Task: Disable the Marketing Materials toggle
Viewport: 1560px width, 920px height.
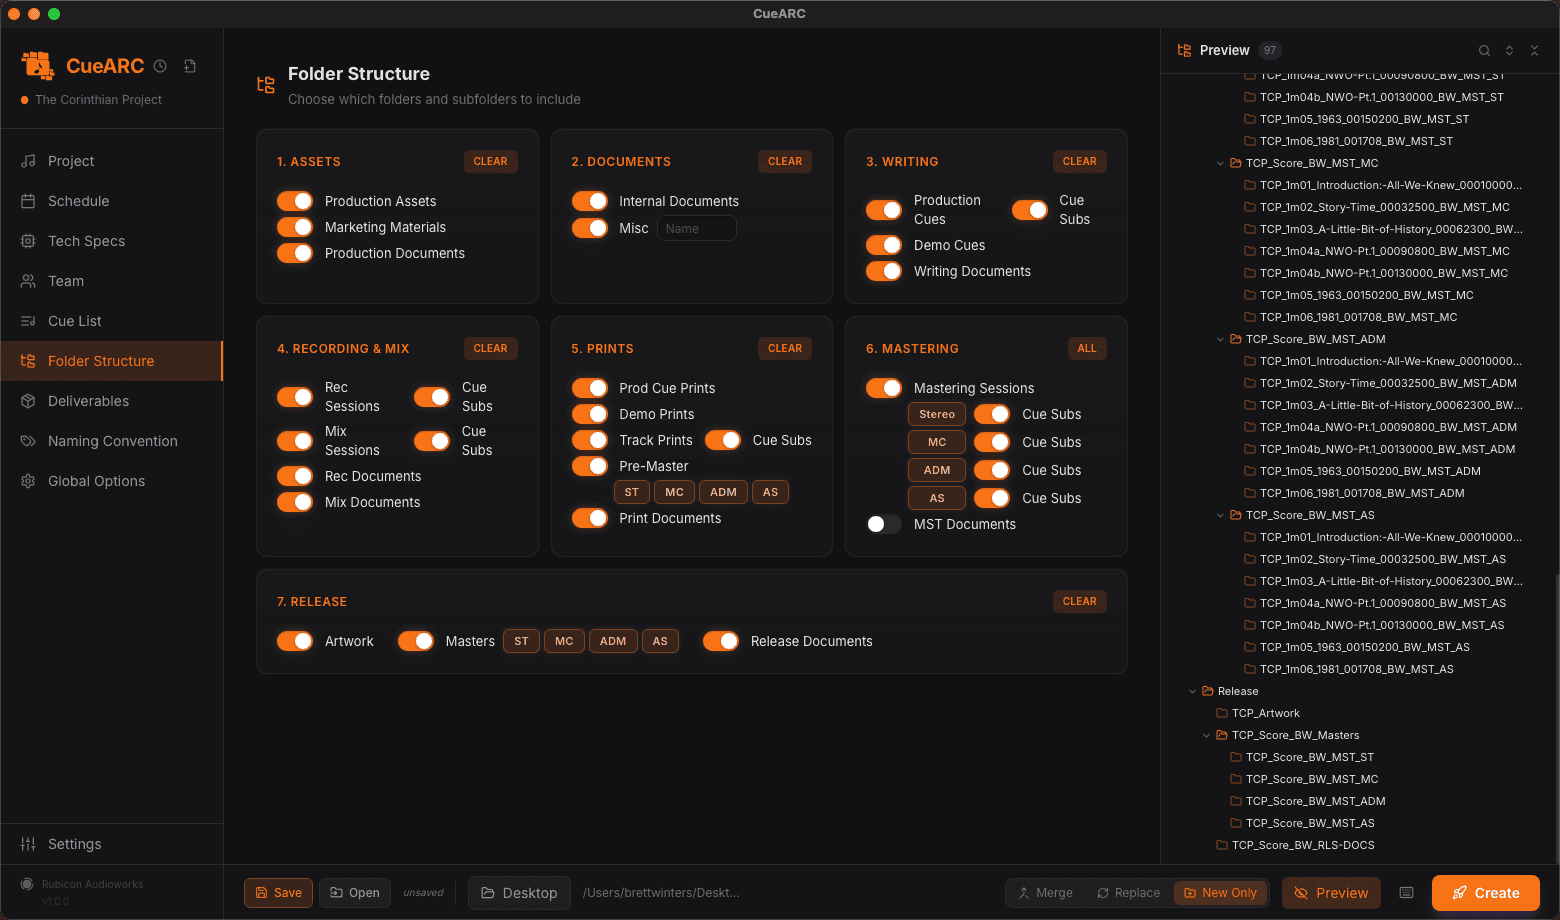Action: point(295,227)
